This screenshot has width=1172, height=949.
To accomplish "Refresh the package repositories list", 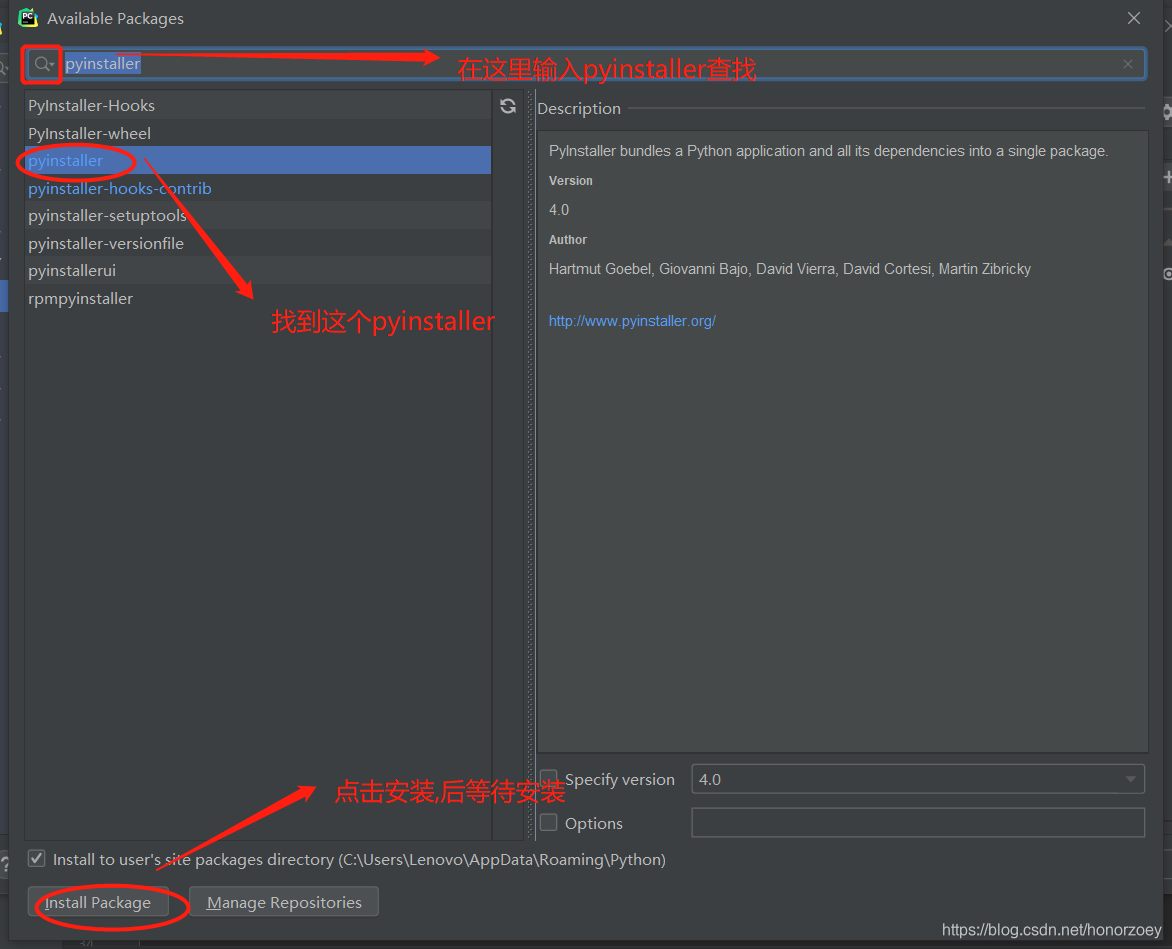I will [x=508, y=105].
